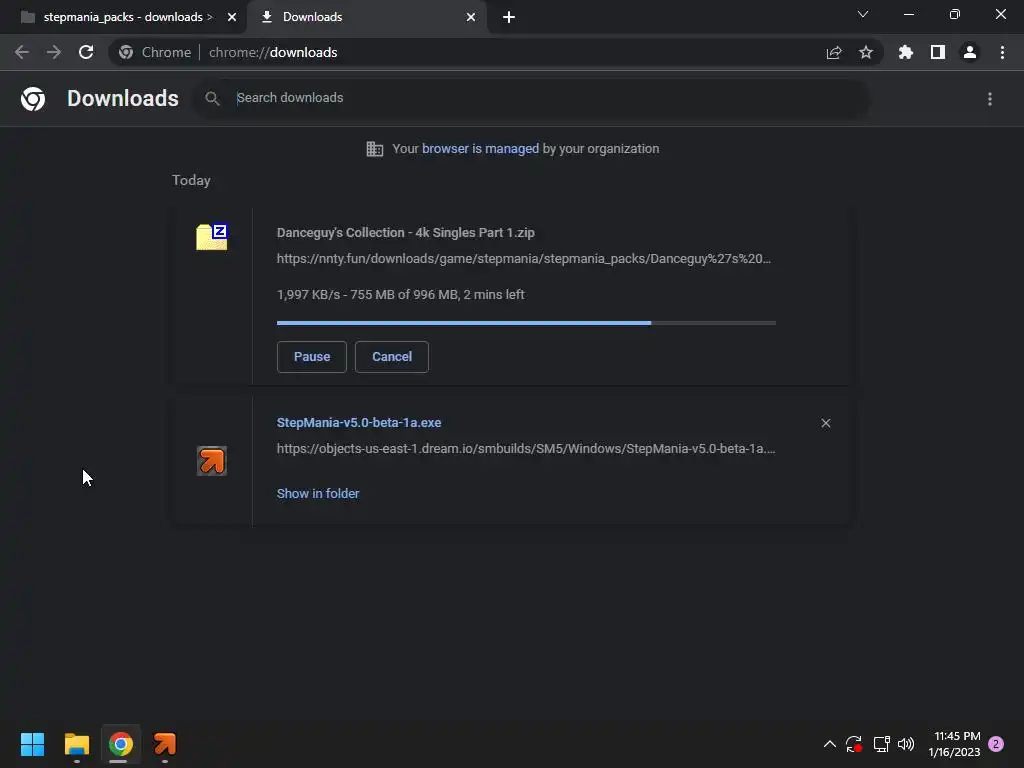
Task: Close the stepmania_packs tab
Action: [x=232, y=17]
